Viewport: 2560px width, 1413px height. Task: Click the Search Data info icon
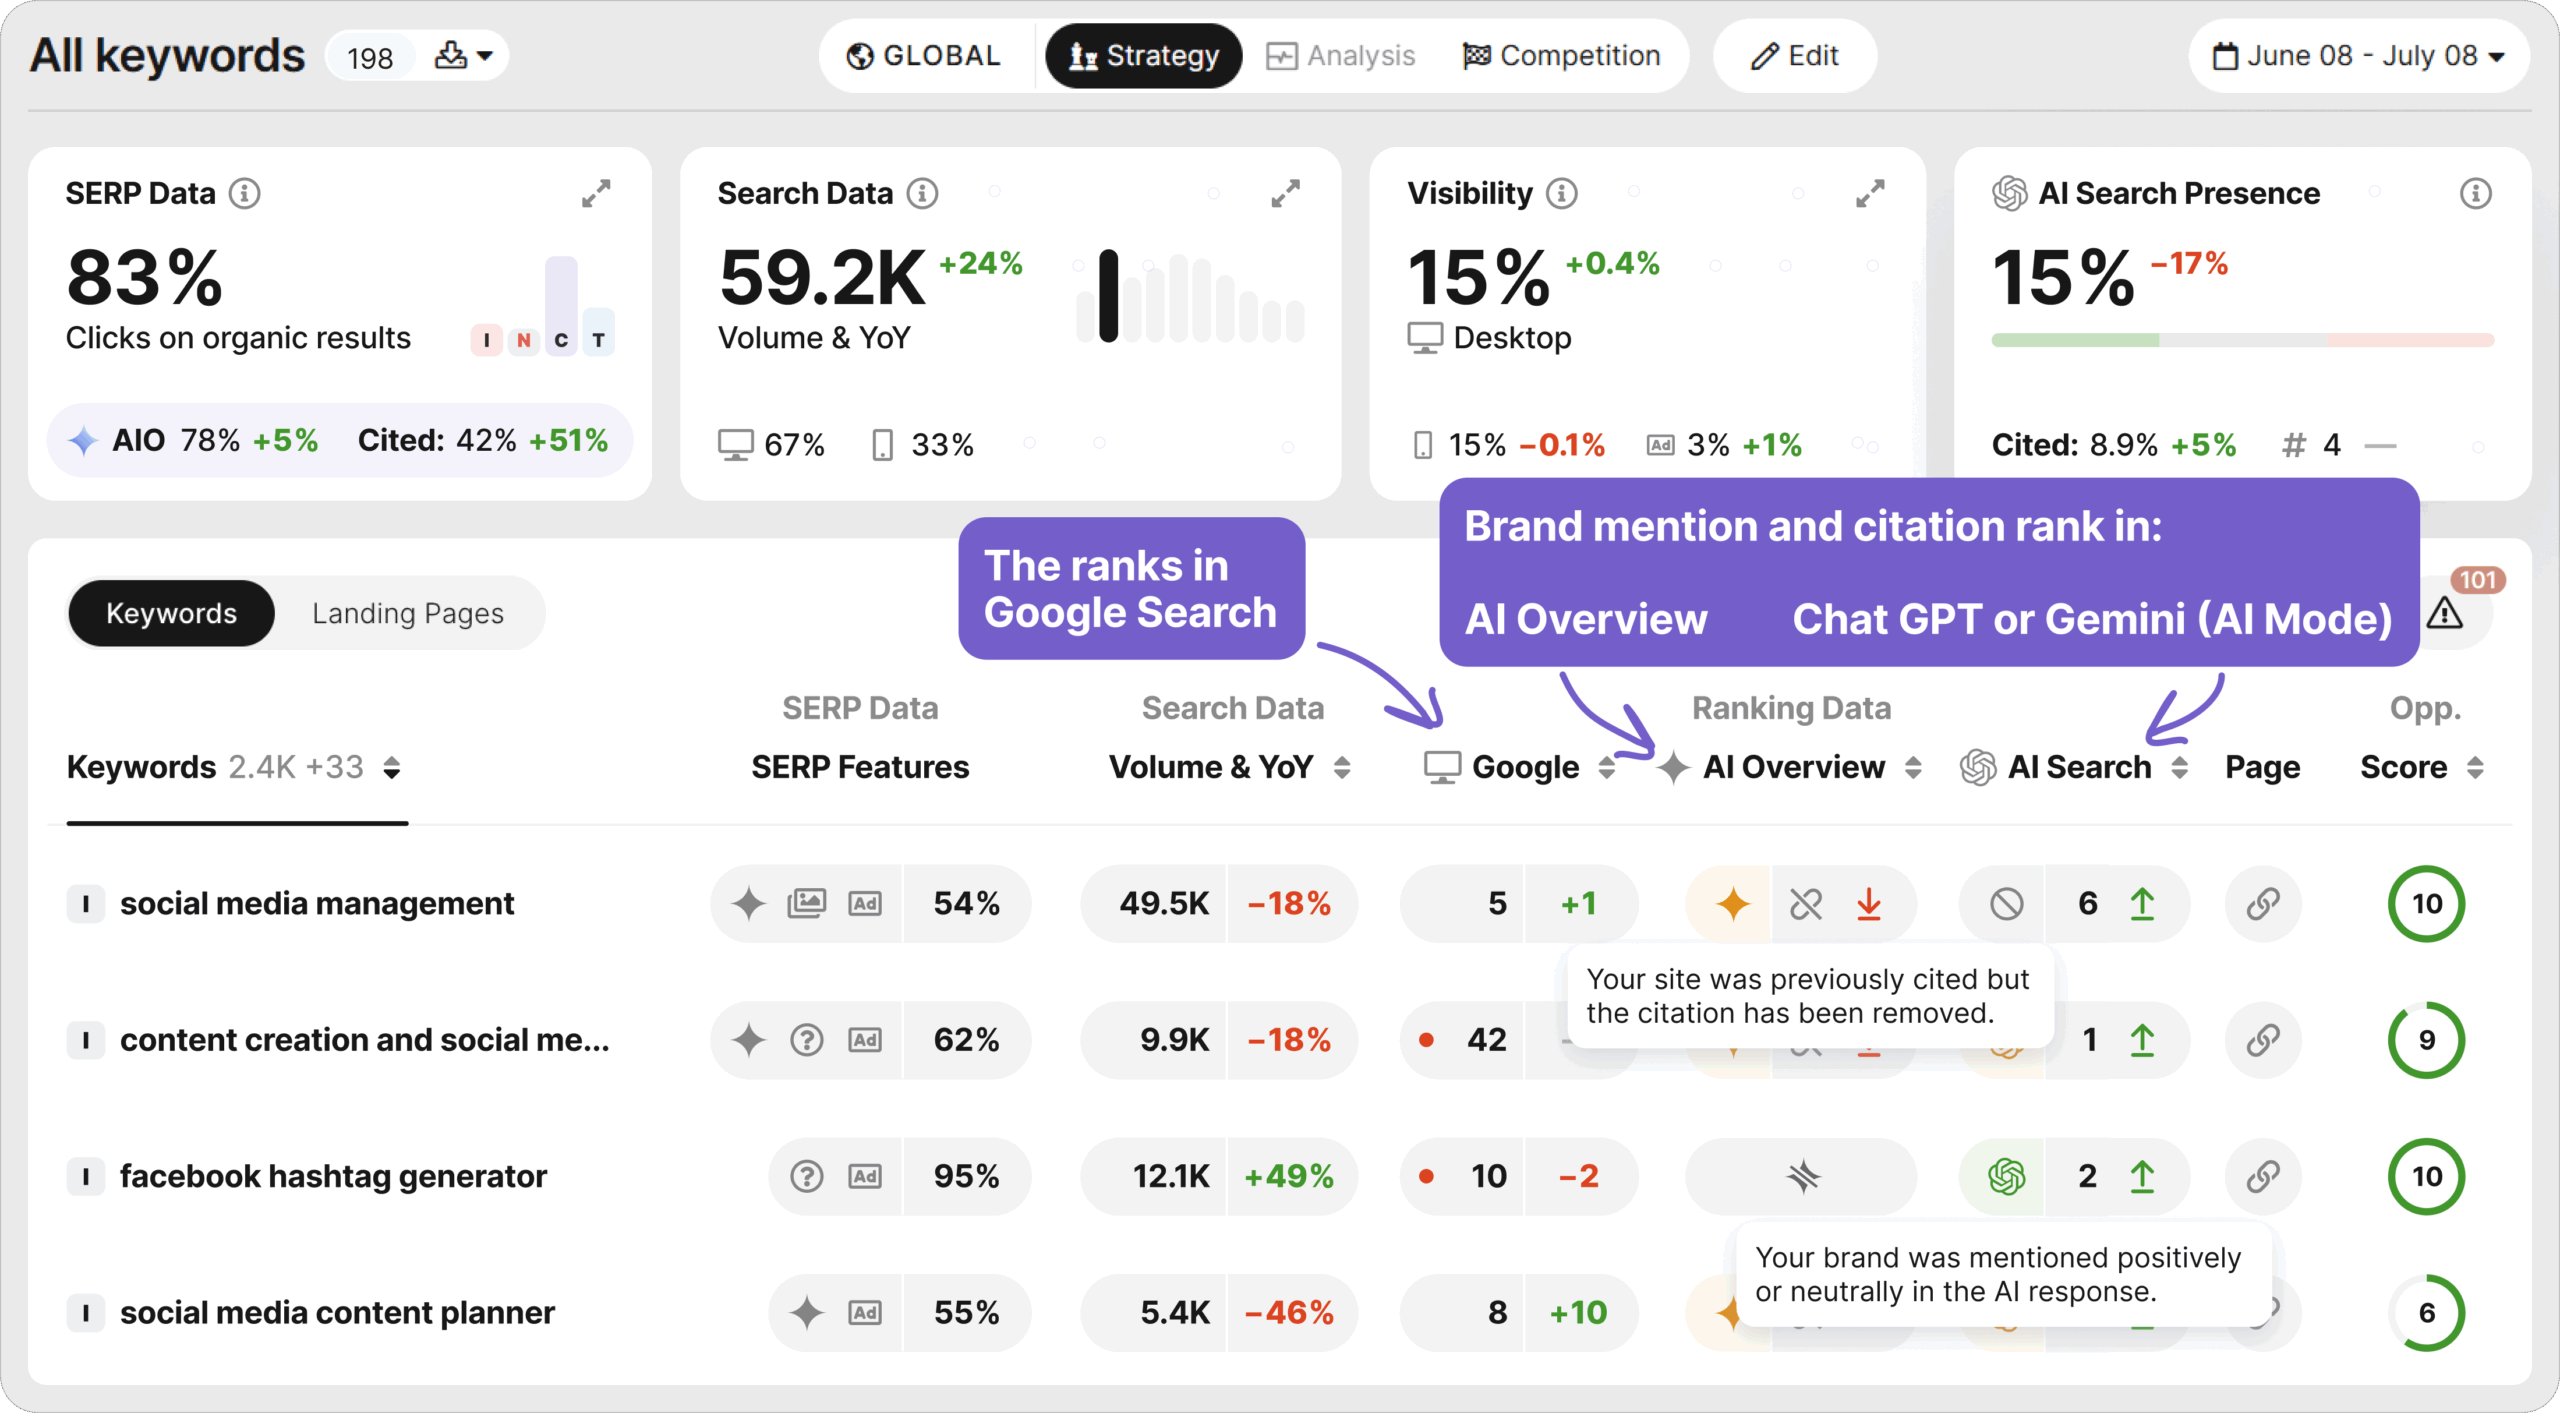[x=922, y=193]
